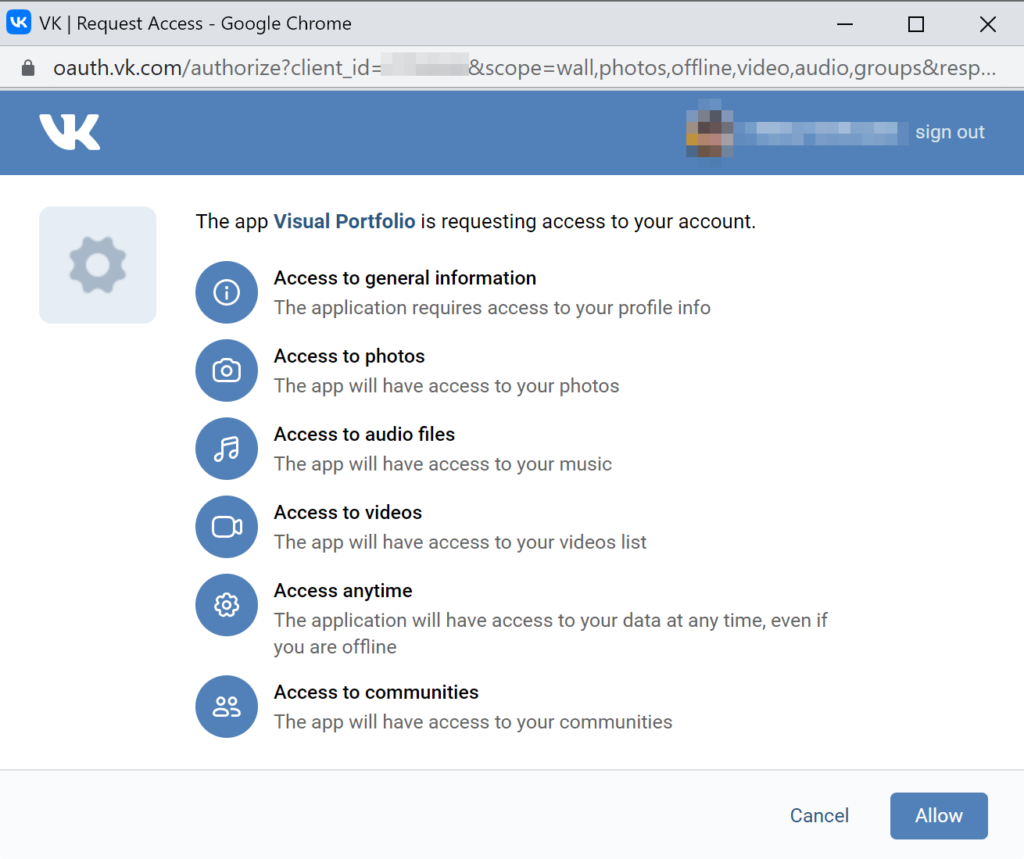Maximize the Chrome window
The height and width of the screenshot is (859, 1024).
click(916, 24)
